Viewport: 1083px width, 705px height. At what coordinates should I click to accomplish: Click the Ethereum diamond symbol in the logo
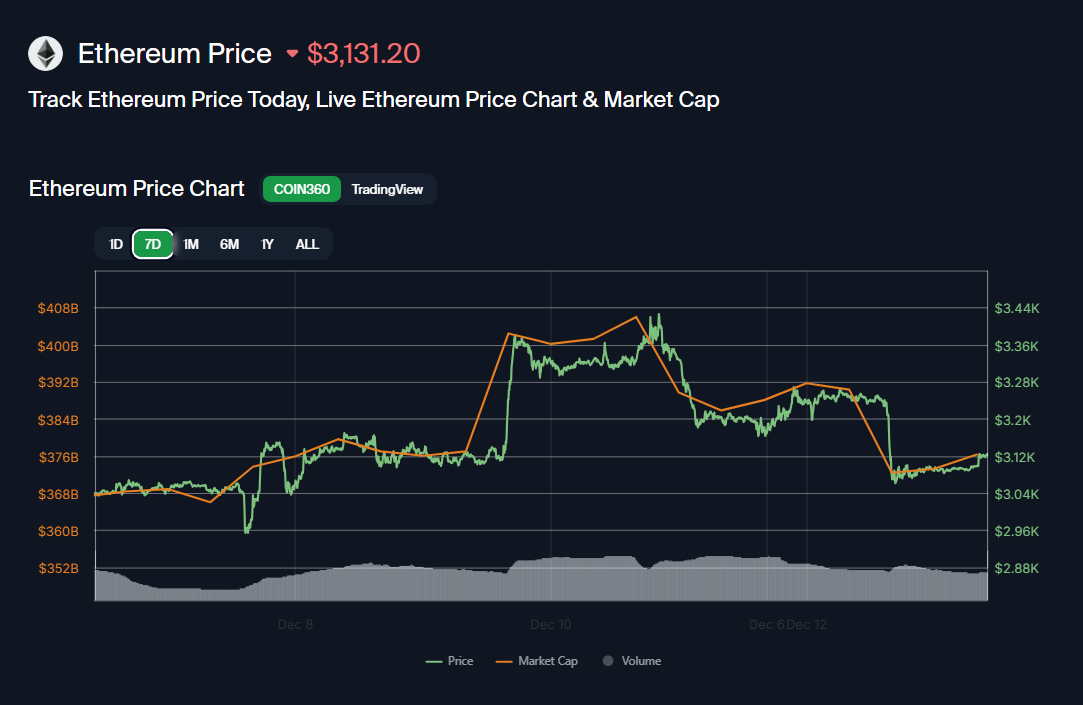[45, 53]
